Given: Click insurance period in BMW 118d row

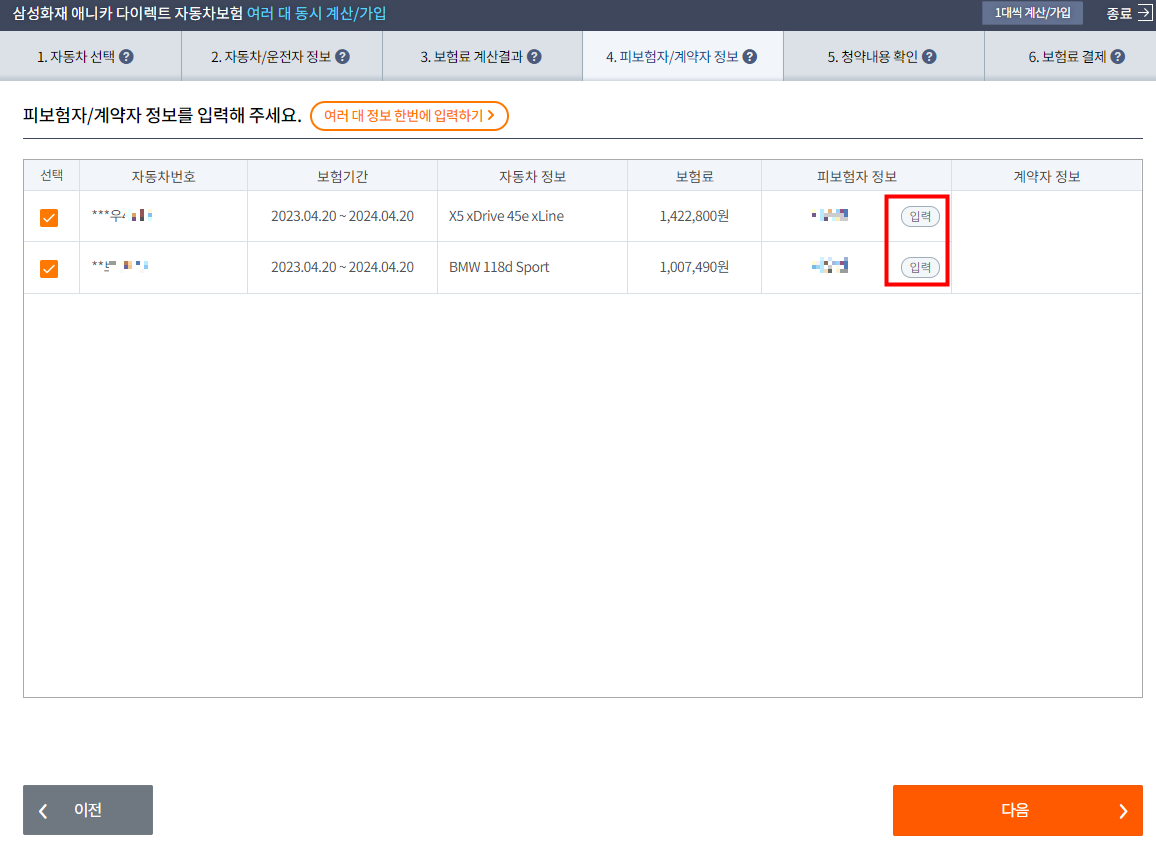Looking at the screenshot, I should (x=342, y=267).
